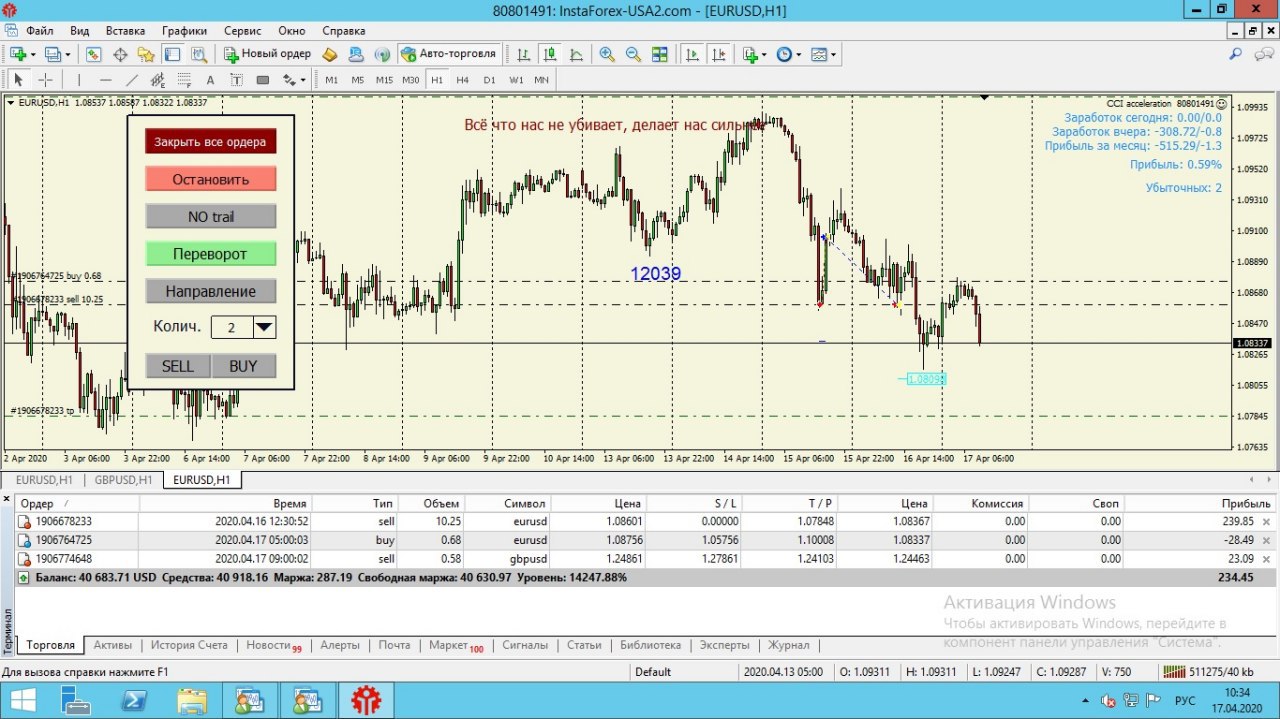
Task: Close order 1906678233 with its X
Action: pos(1266,522)
